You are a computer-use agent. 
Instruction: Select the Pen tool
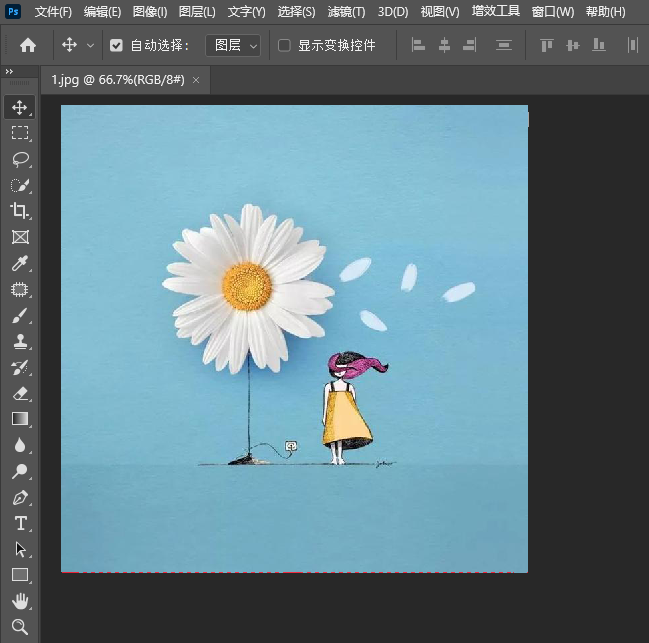click(x=19, y=497)
